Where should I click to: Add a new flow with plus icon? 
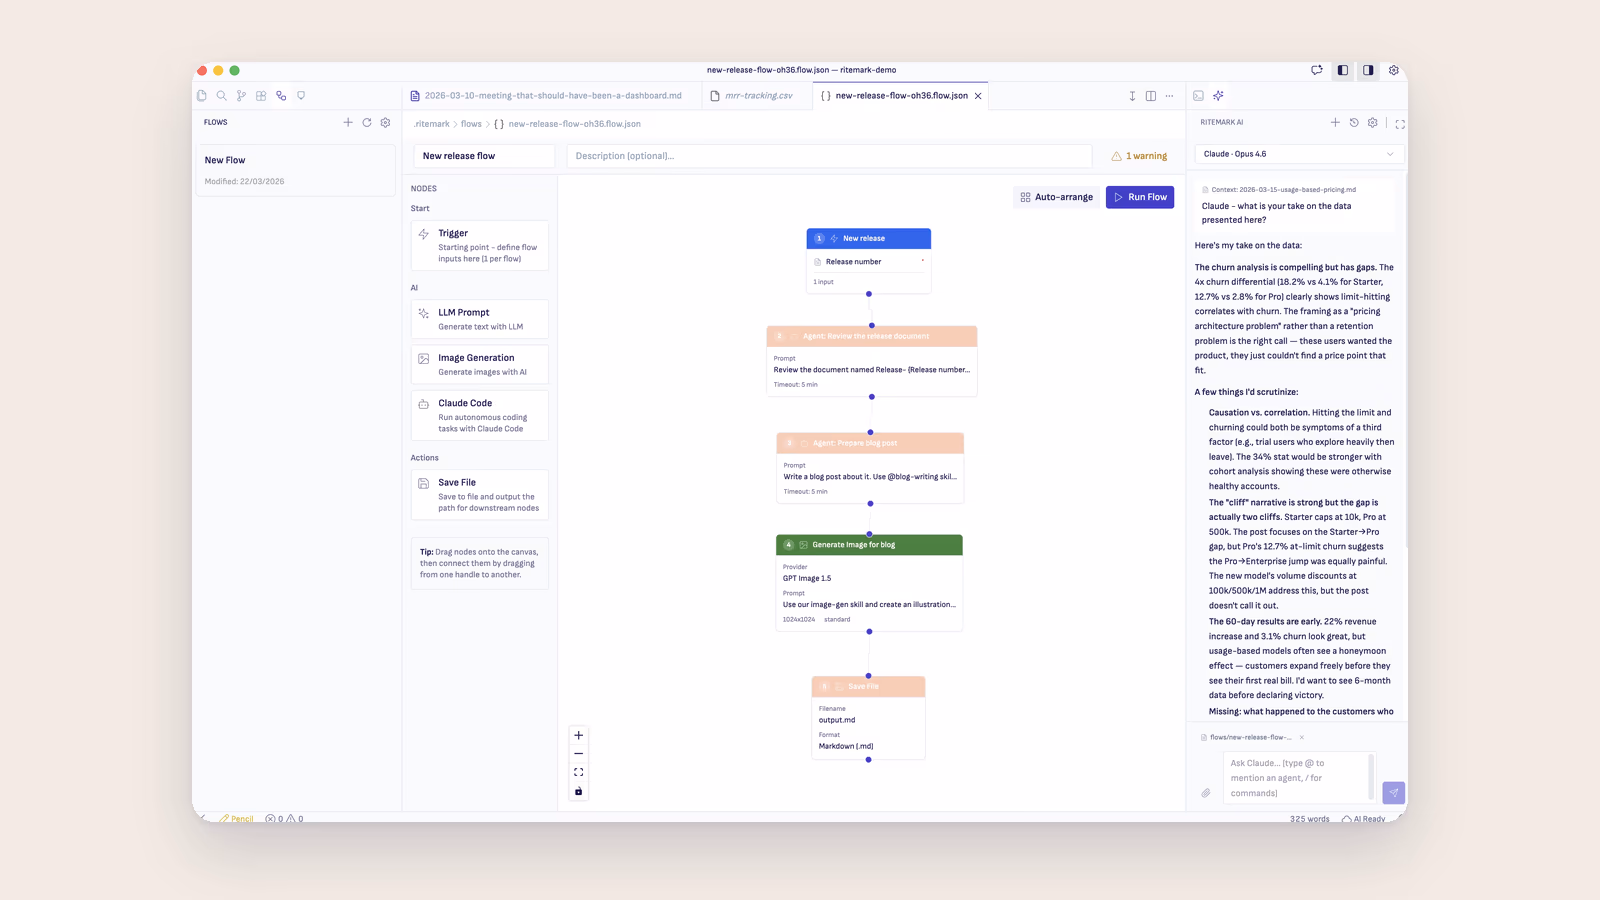pyautogui.click(x=348, y=122)
